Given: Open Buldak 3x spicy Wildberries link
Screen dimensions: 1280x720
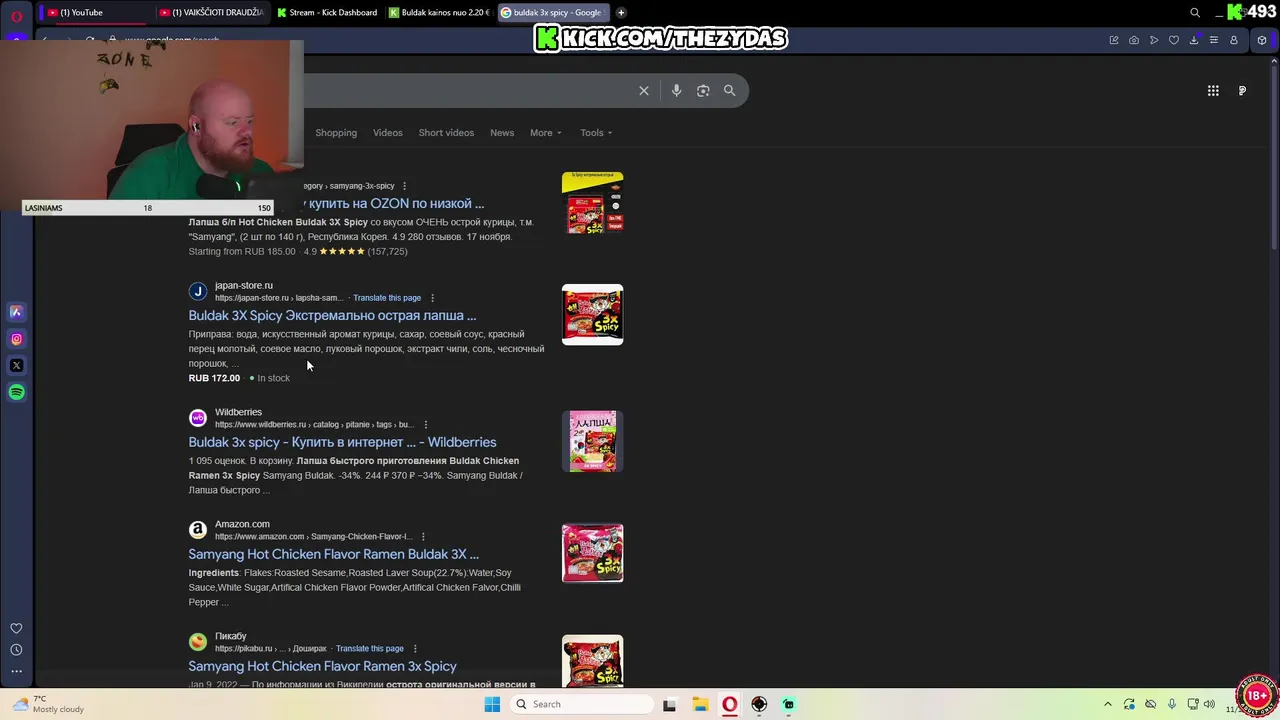Looking at the screenshot, I should click(x=342, y=442).
